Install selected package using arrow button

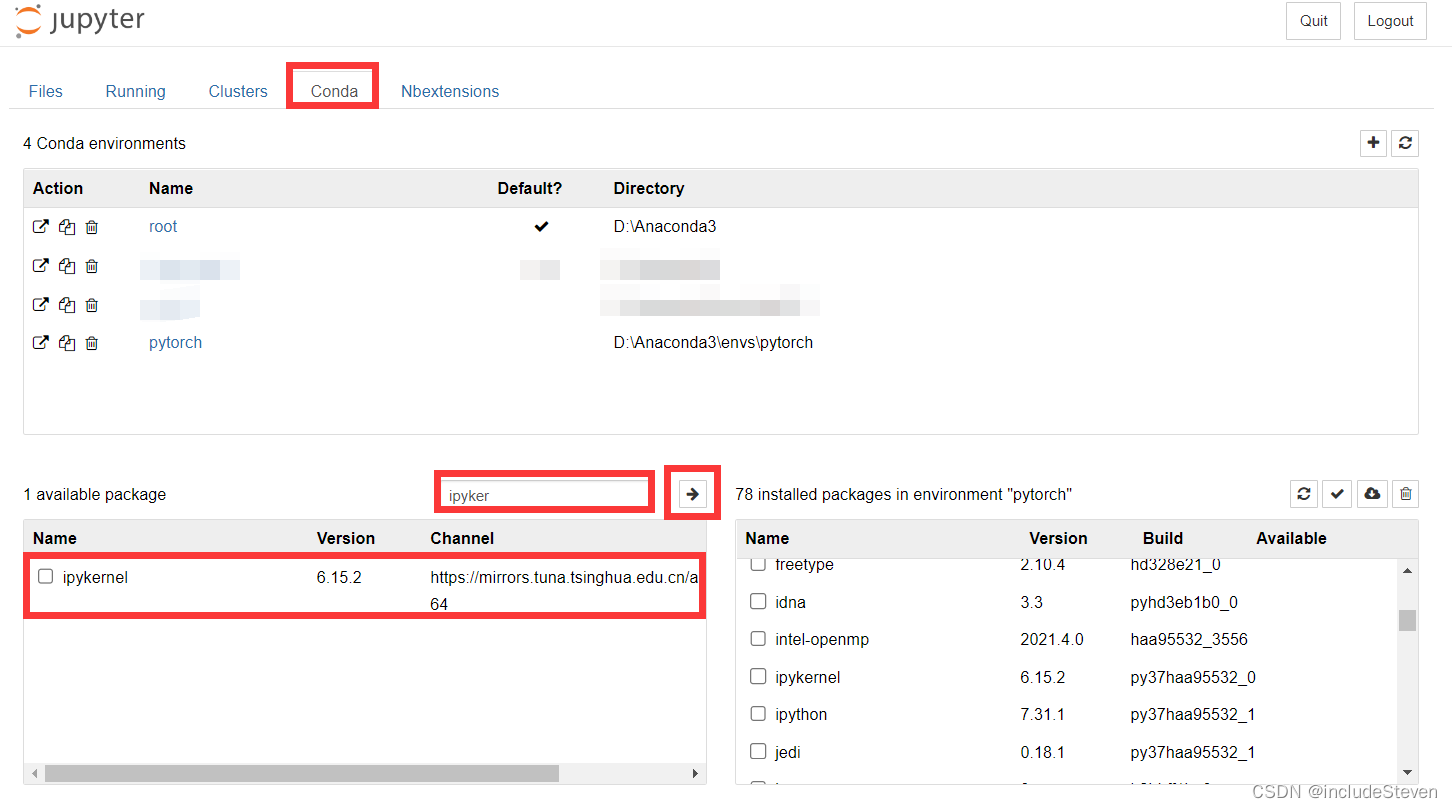692,493
